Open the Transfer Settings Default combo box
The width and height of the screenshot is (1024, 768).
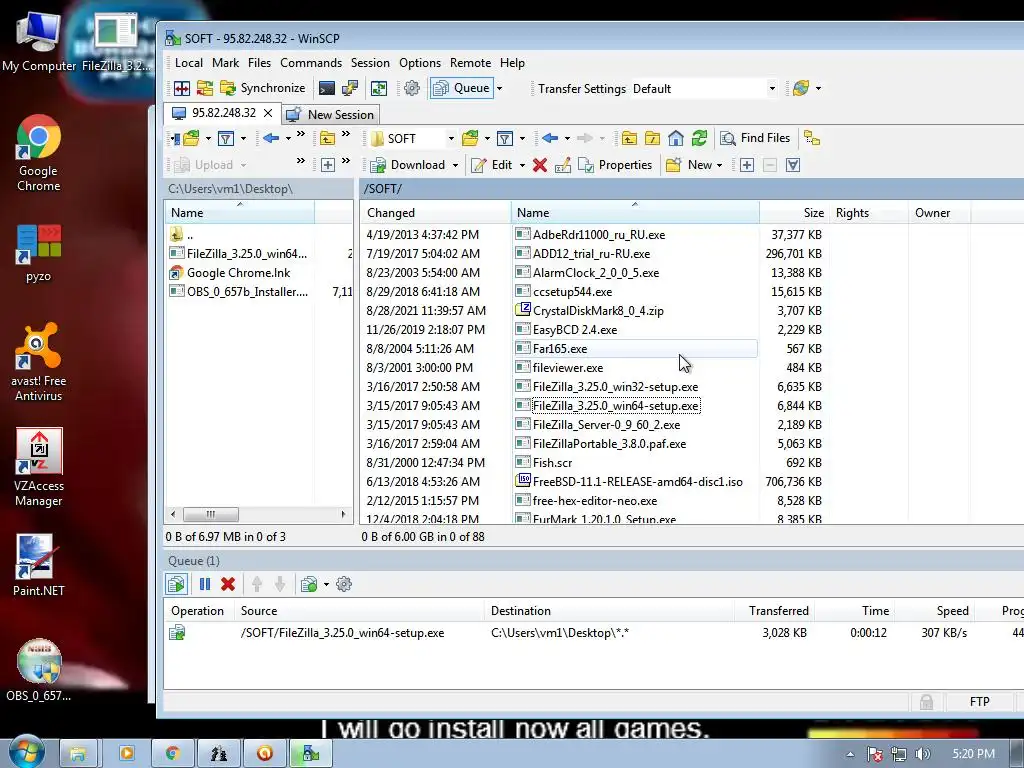click(x=704, y=89)
